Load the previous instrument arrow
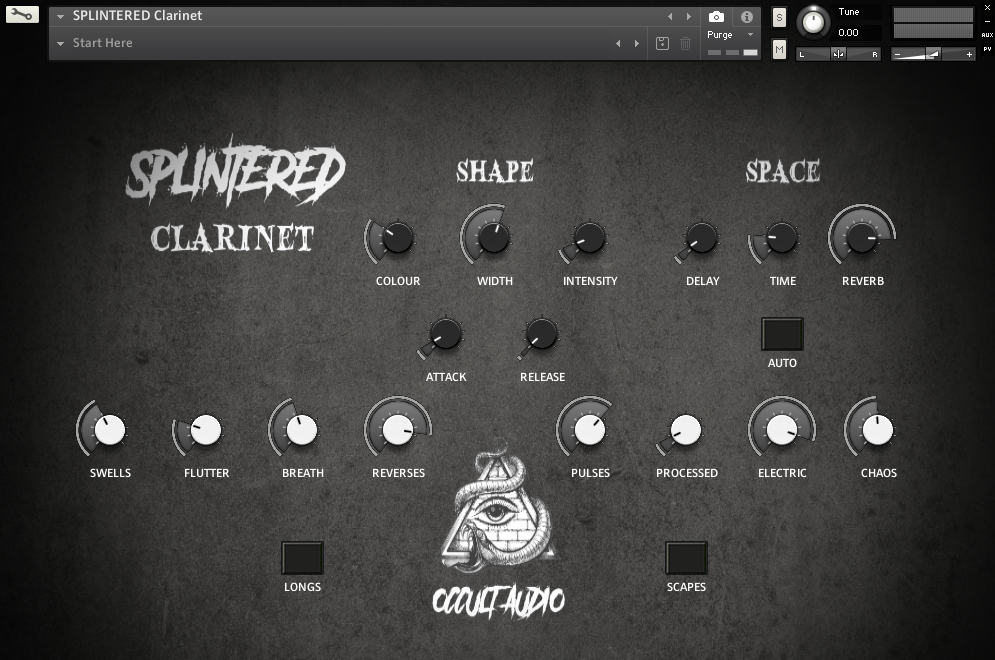Screen dimensions: 995x660 (x=670, y=16)
